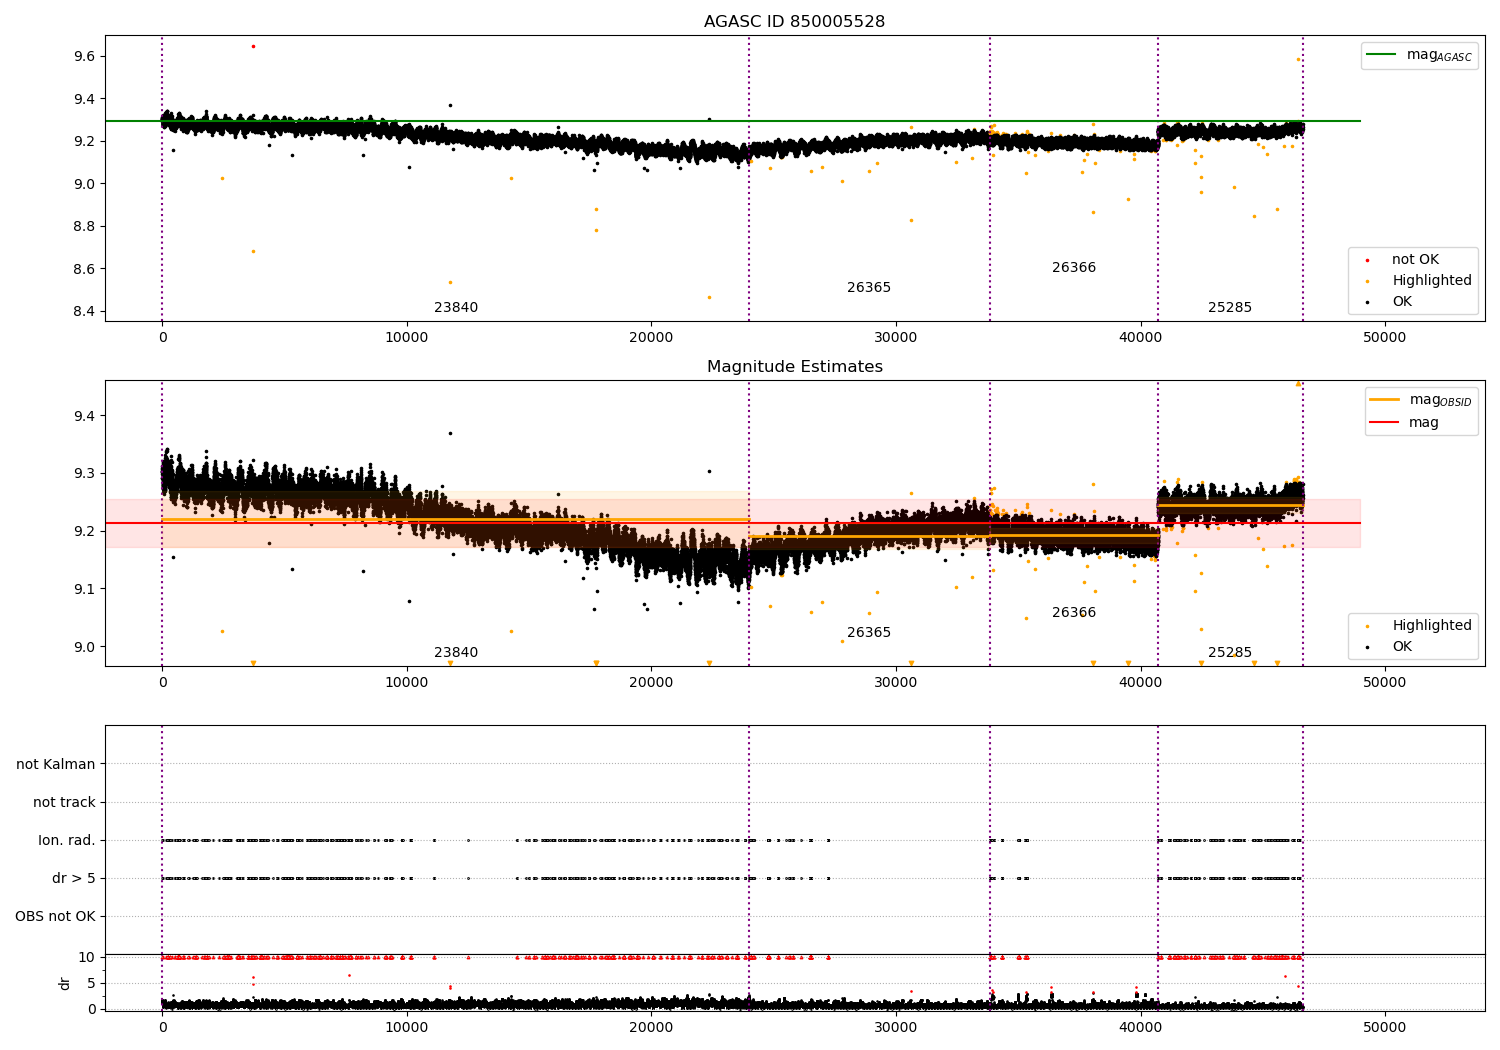Viewport: 1500px width, 1050px height.
Task: Click the 'AGASC ID 850005528' plot title
Action: [794, 22]
